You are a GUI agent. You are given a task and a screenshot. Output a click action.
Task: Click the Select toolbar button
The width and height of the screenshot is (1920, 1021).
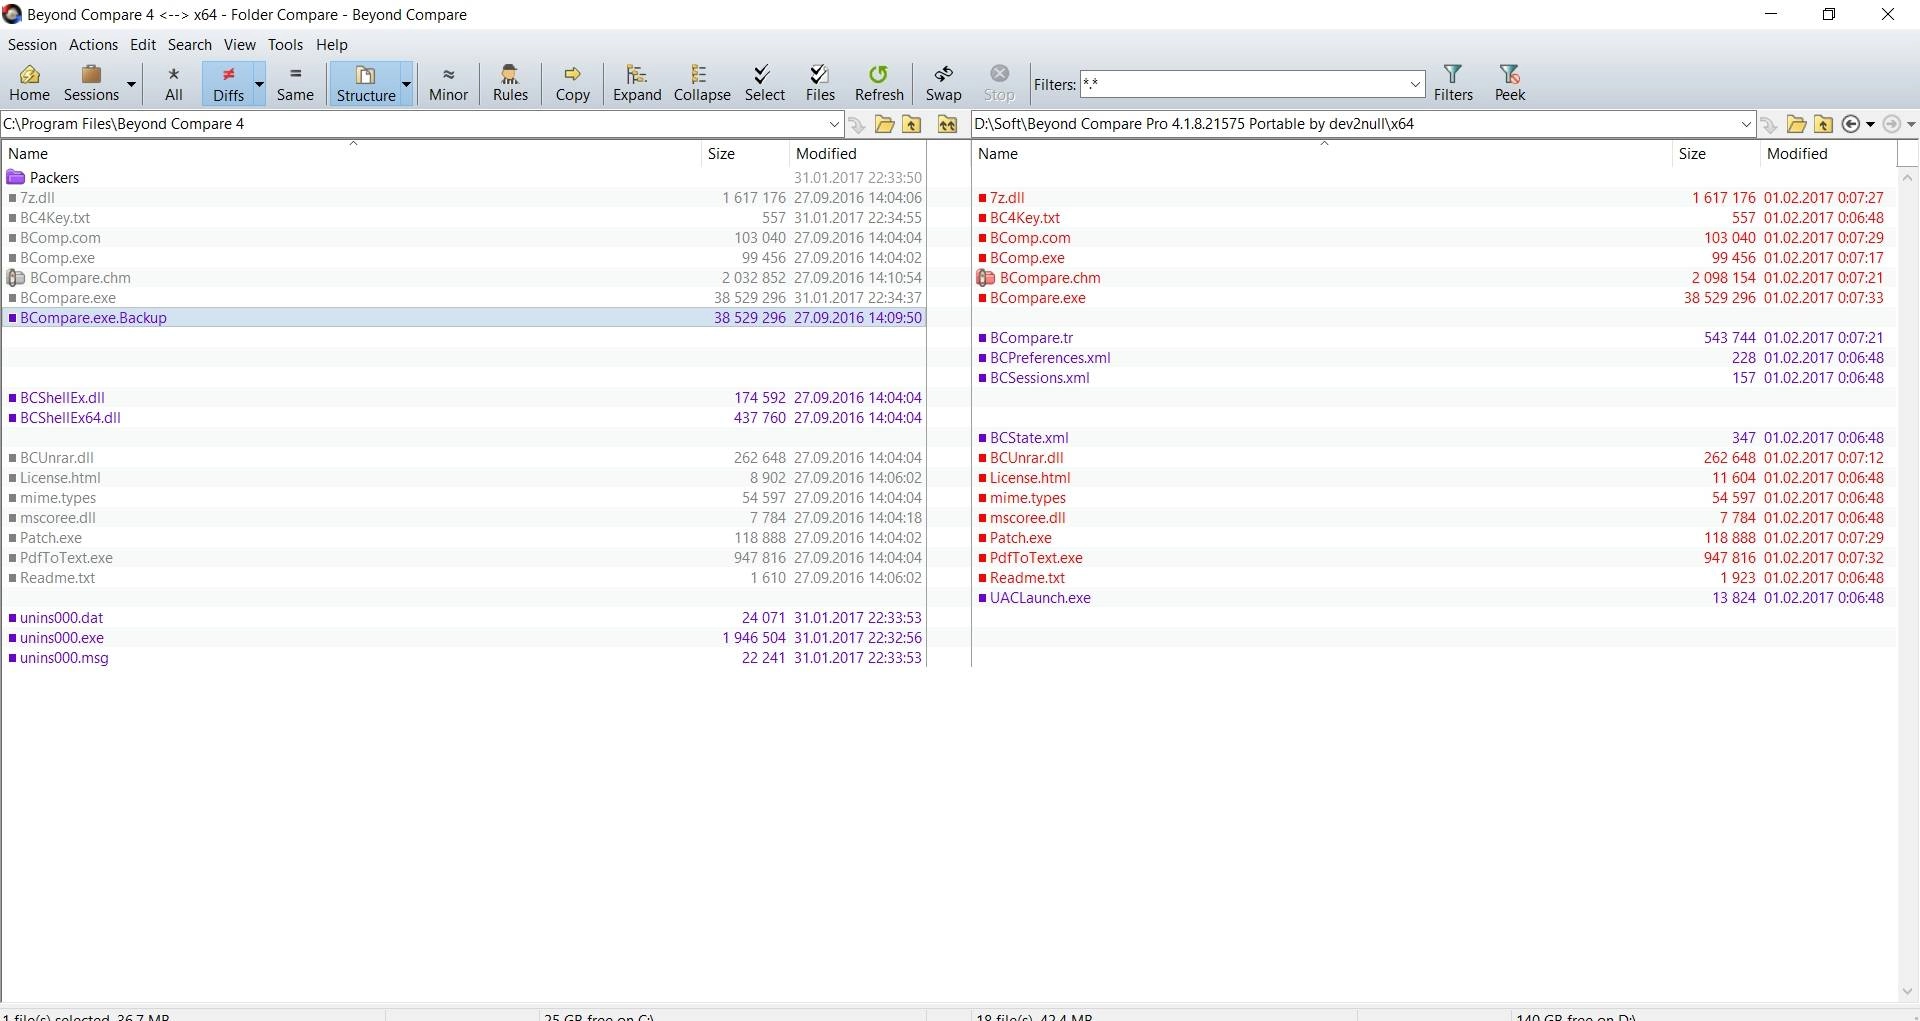(x=765, y=83)
